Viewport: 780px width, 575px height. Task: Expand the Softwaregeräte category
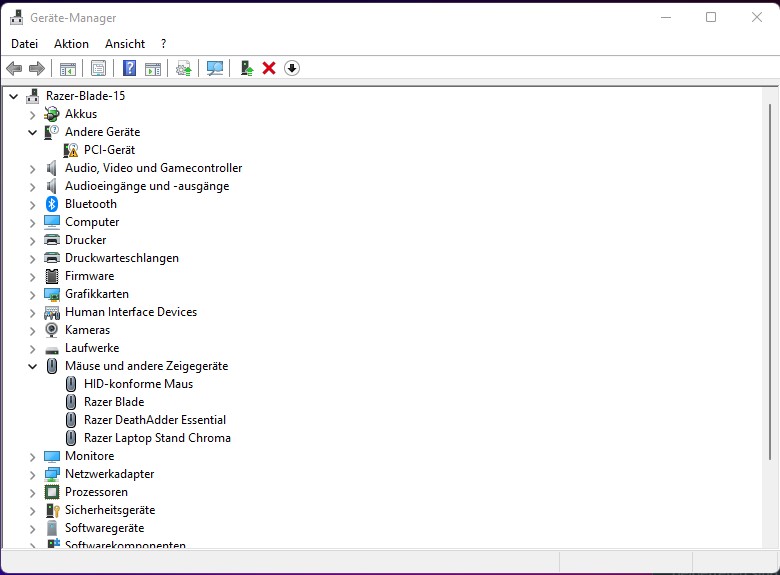(33, 529)
